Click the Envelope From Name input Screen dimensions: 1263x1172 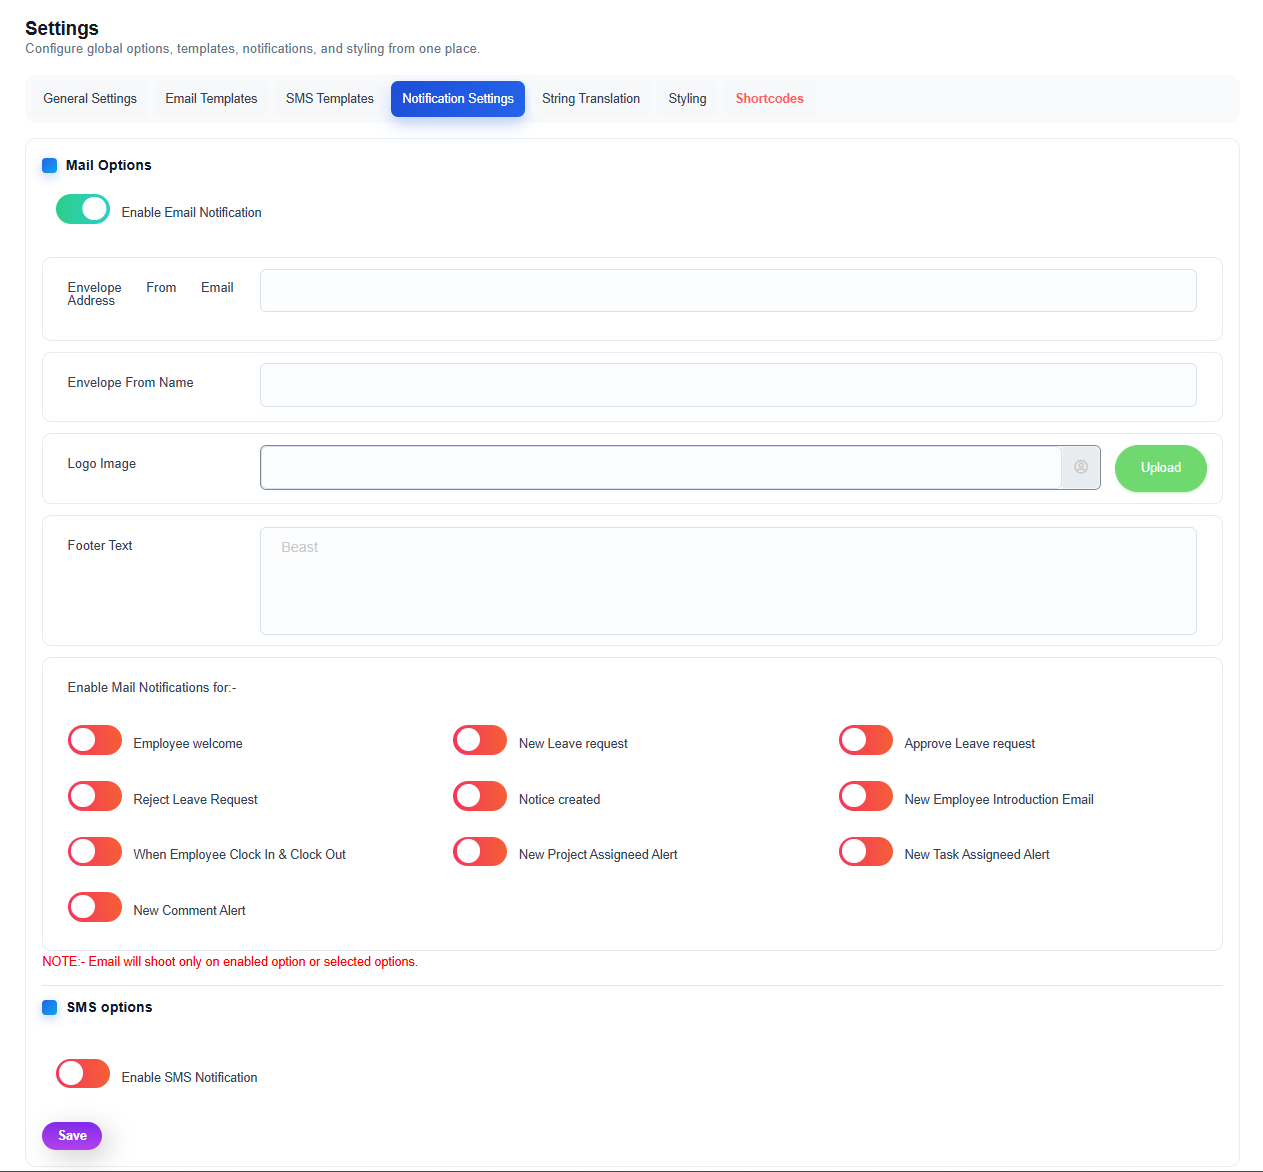[728, 385]
